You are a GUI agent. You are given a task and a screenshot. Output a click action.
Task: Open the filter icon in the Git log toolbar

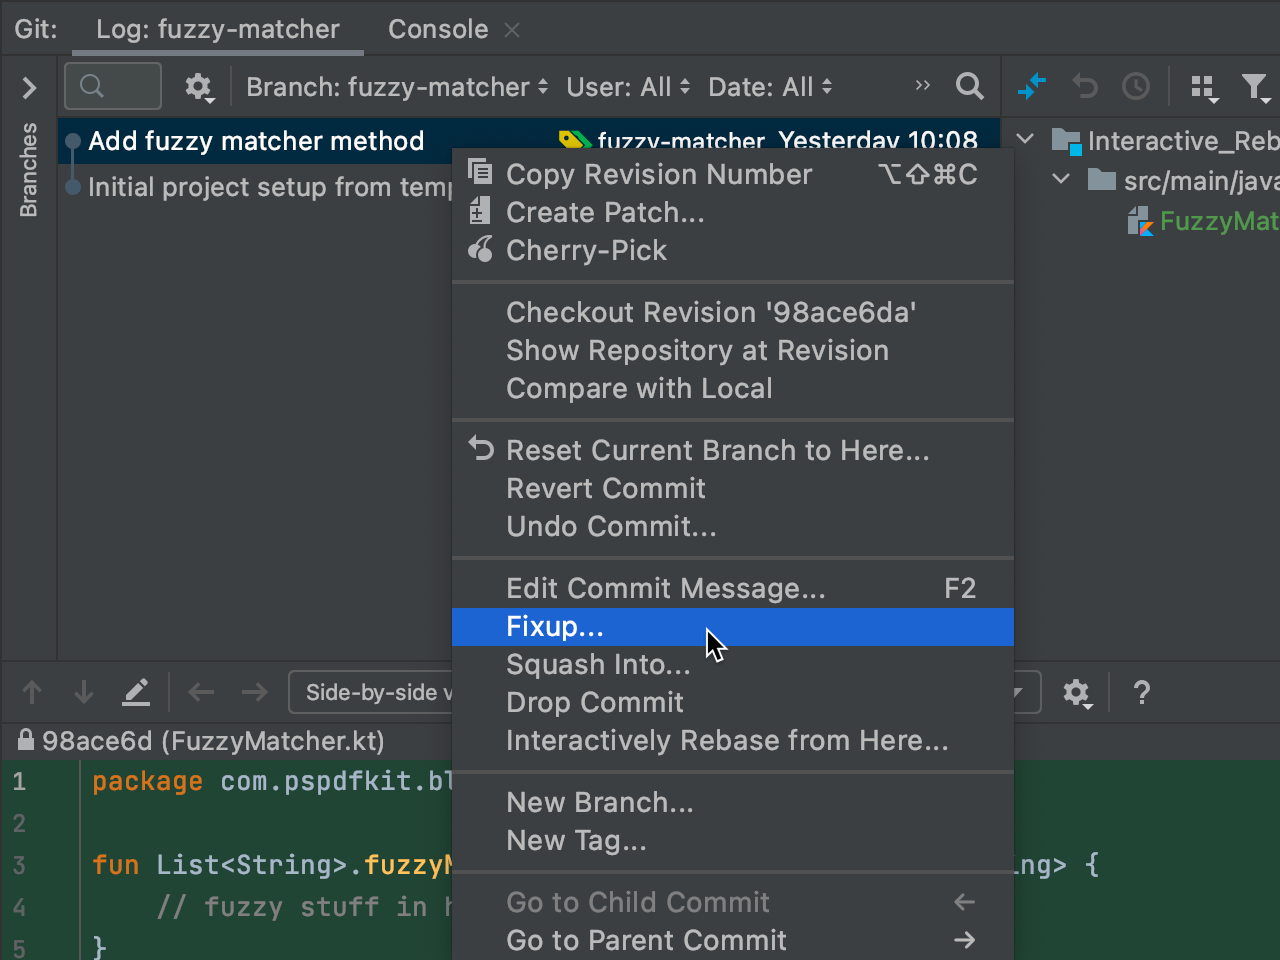tap(1256, 87)
